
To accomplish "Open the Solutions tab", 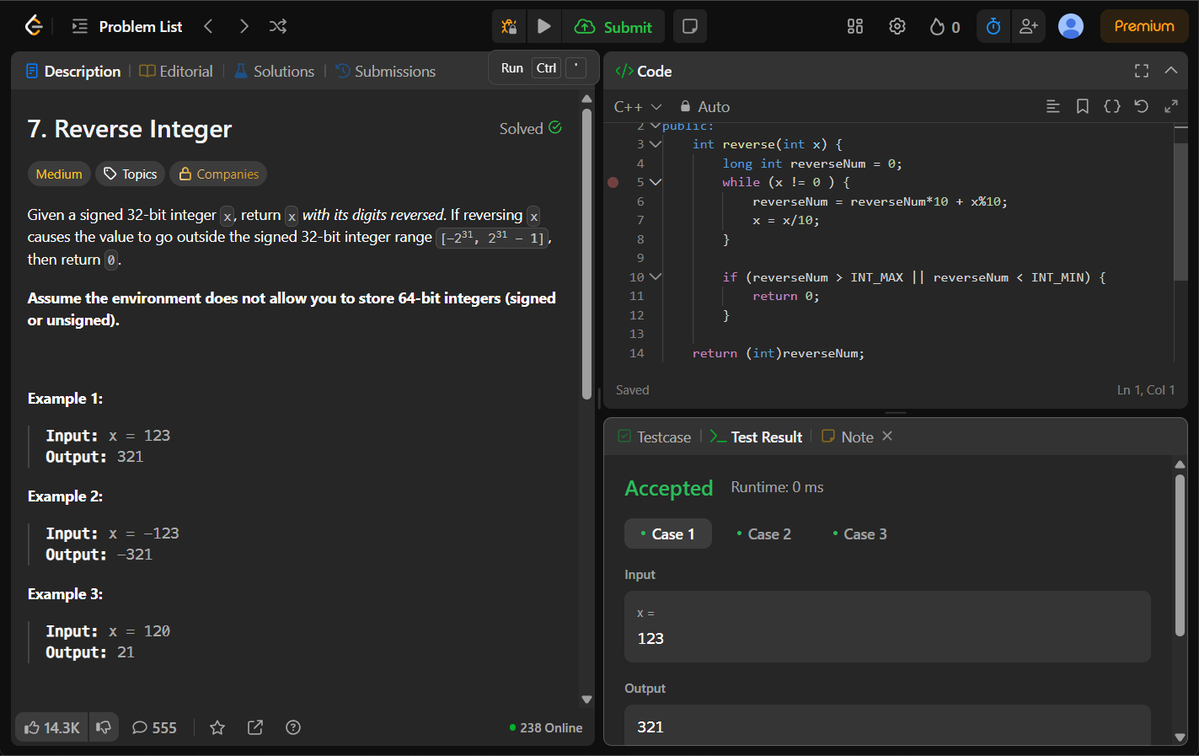I will click(x=275, y=71).
